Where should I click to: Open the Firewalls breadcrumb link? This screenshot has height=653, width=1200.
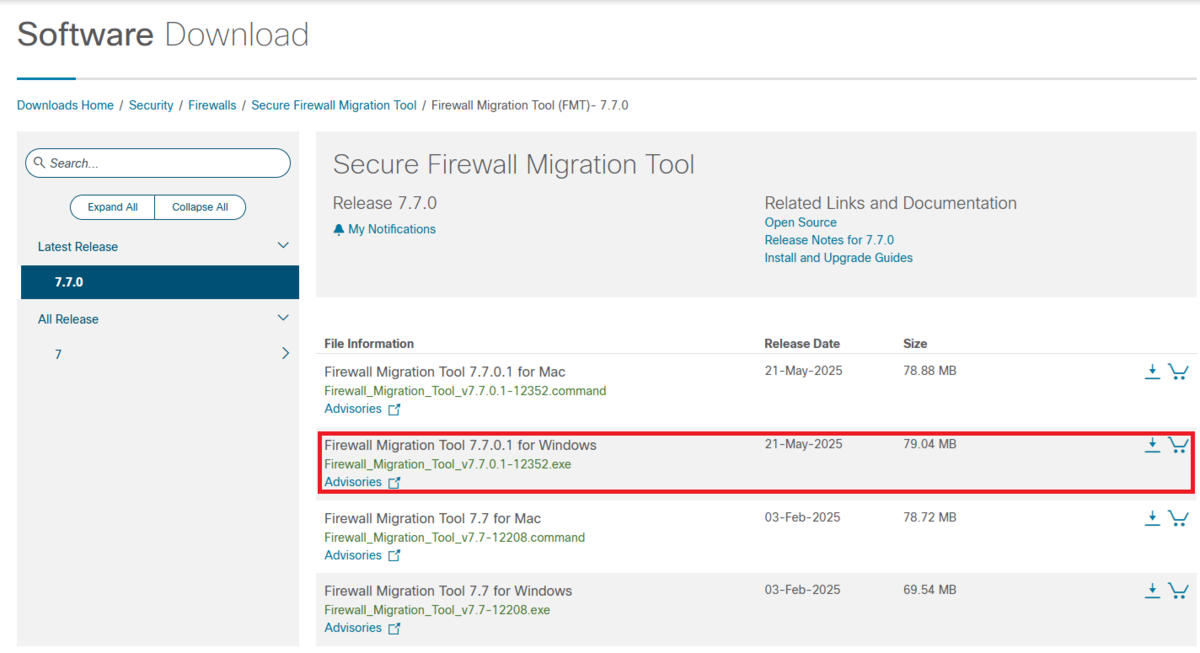tap(212, 105)
